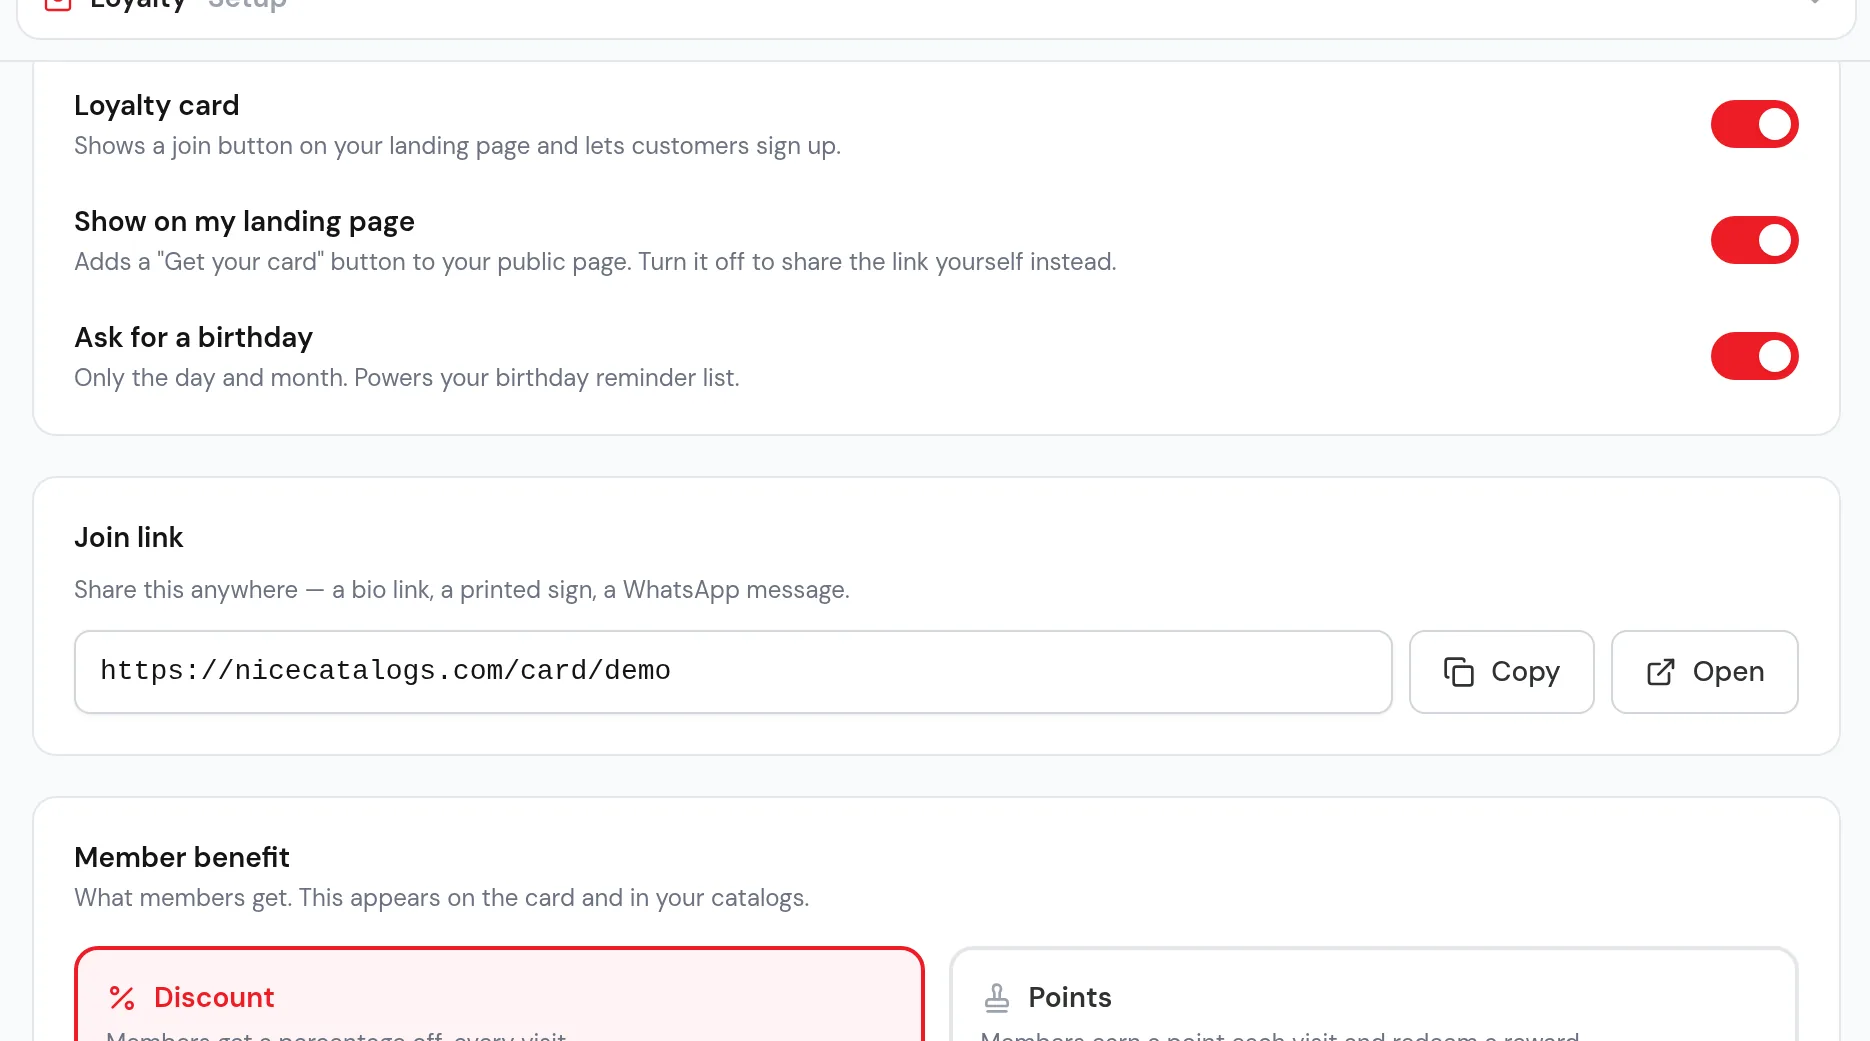1870x1041 pixels.
Task: Select the Points member benefit card
Action: [x=1373, y=994]
